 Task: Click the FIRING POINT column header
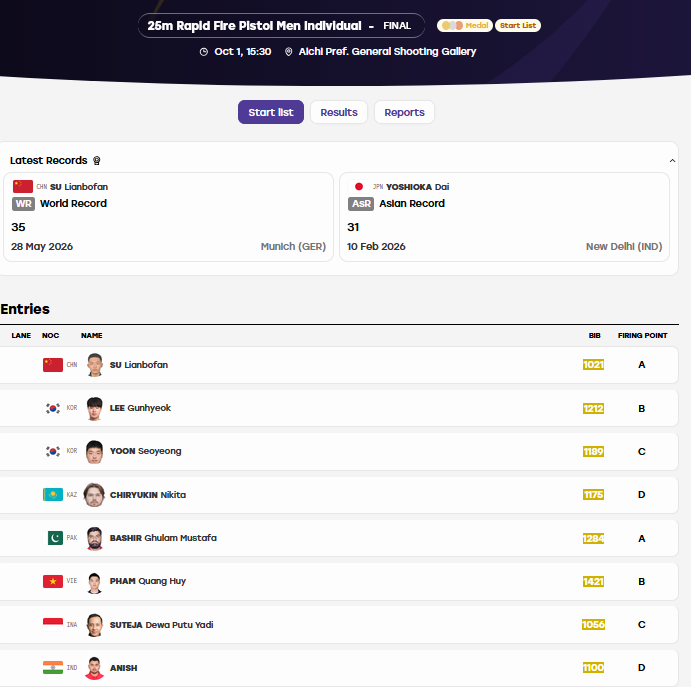click(x=642, y=336)
